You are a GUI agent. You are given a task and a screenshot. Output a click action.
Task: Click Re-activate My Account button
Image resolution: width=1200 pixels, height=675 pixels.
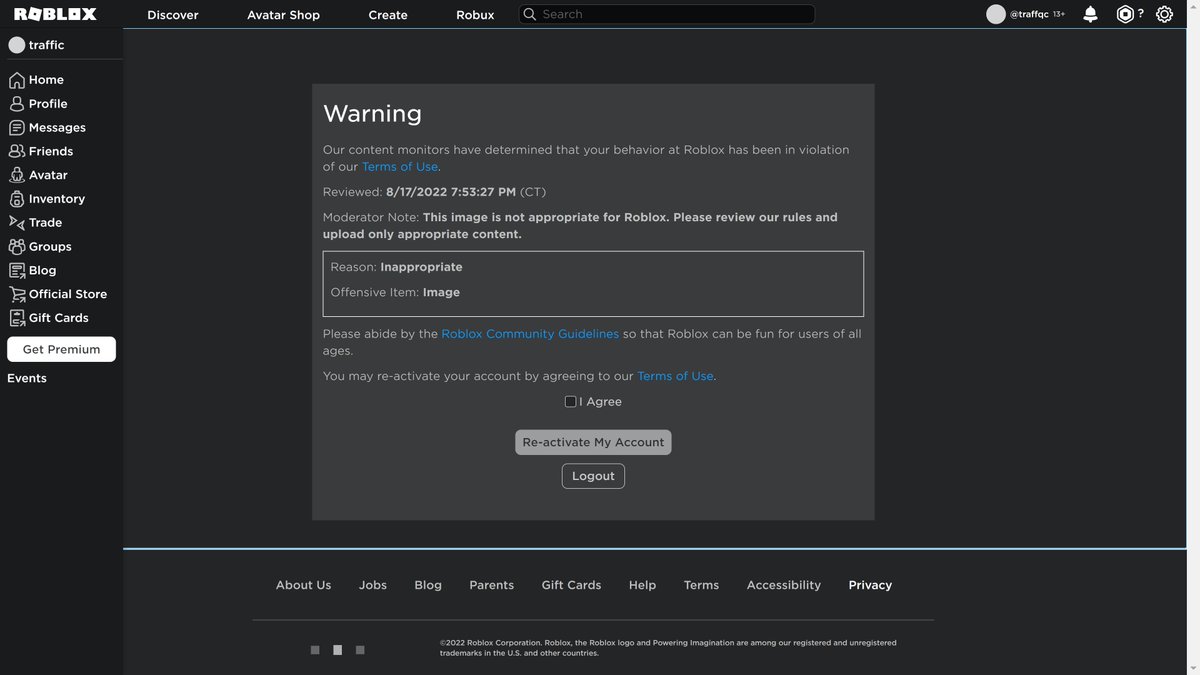[x=593, y=442]
